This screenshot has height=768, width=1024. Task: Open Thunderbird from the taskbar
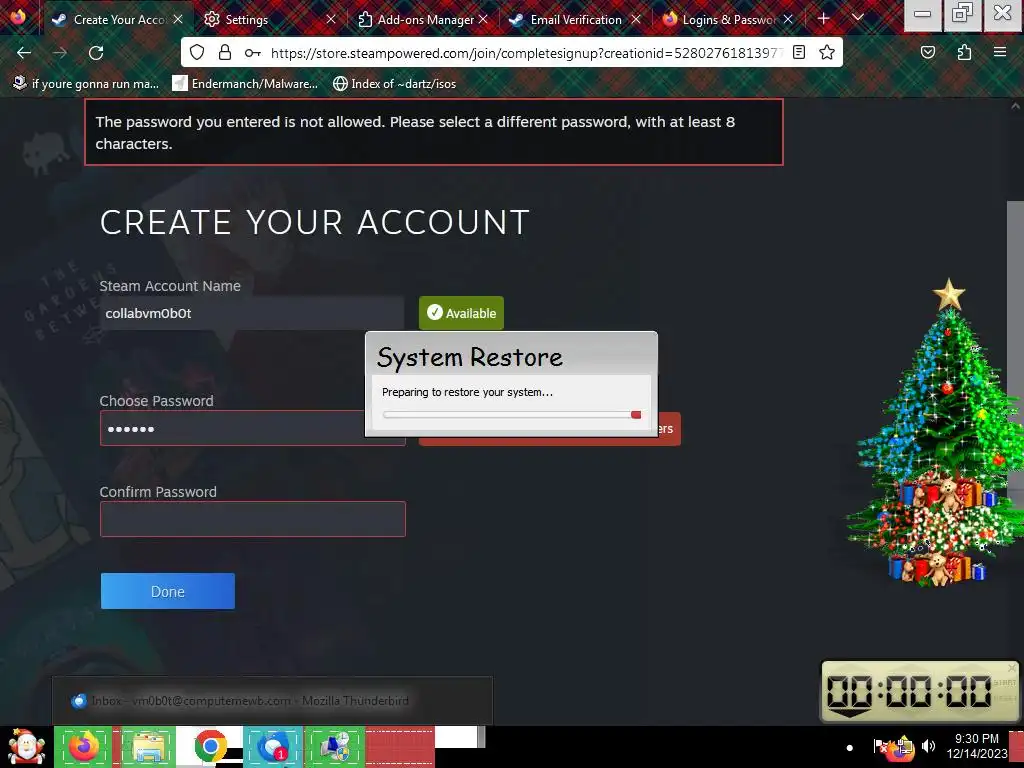pos(273,747)
